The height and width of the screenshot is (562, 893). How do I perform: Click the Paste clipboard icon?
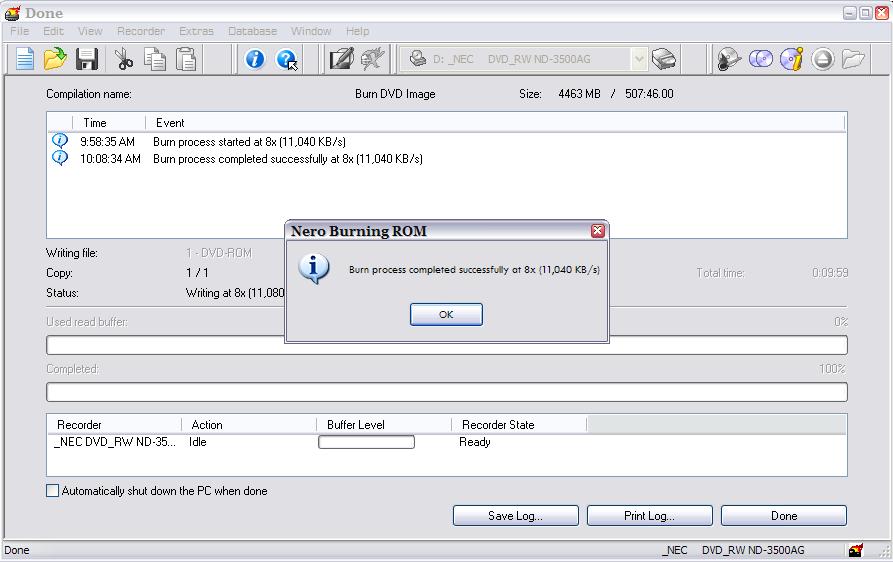tap(186, 59)
